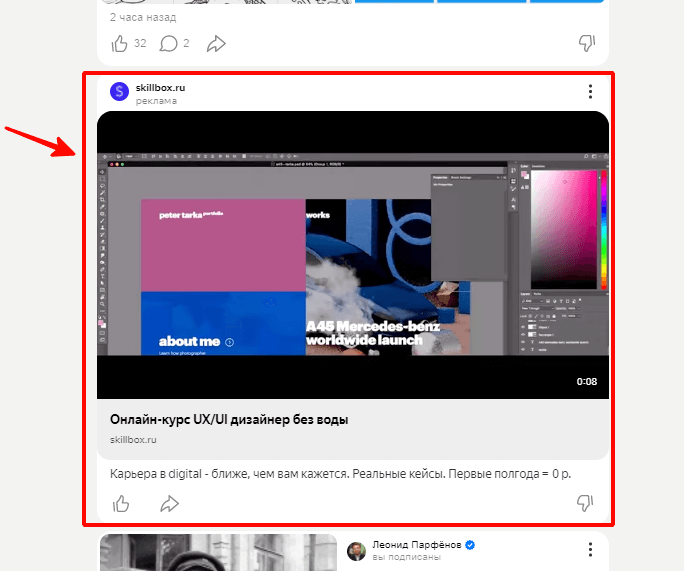This screenshot has height=571, width=684.
Task: Click the blue verified badge near Парфёнов
Action: coord(469,545)
